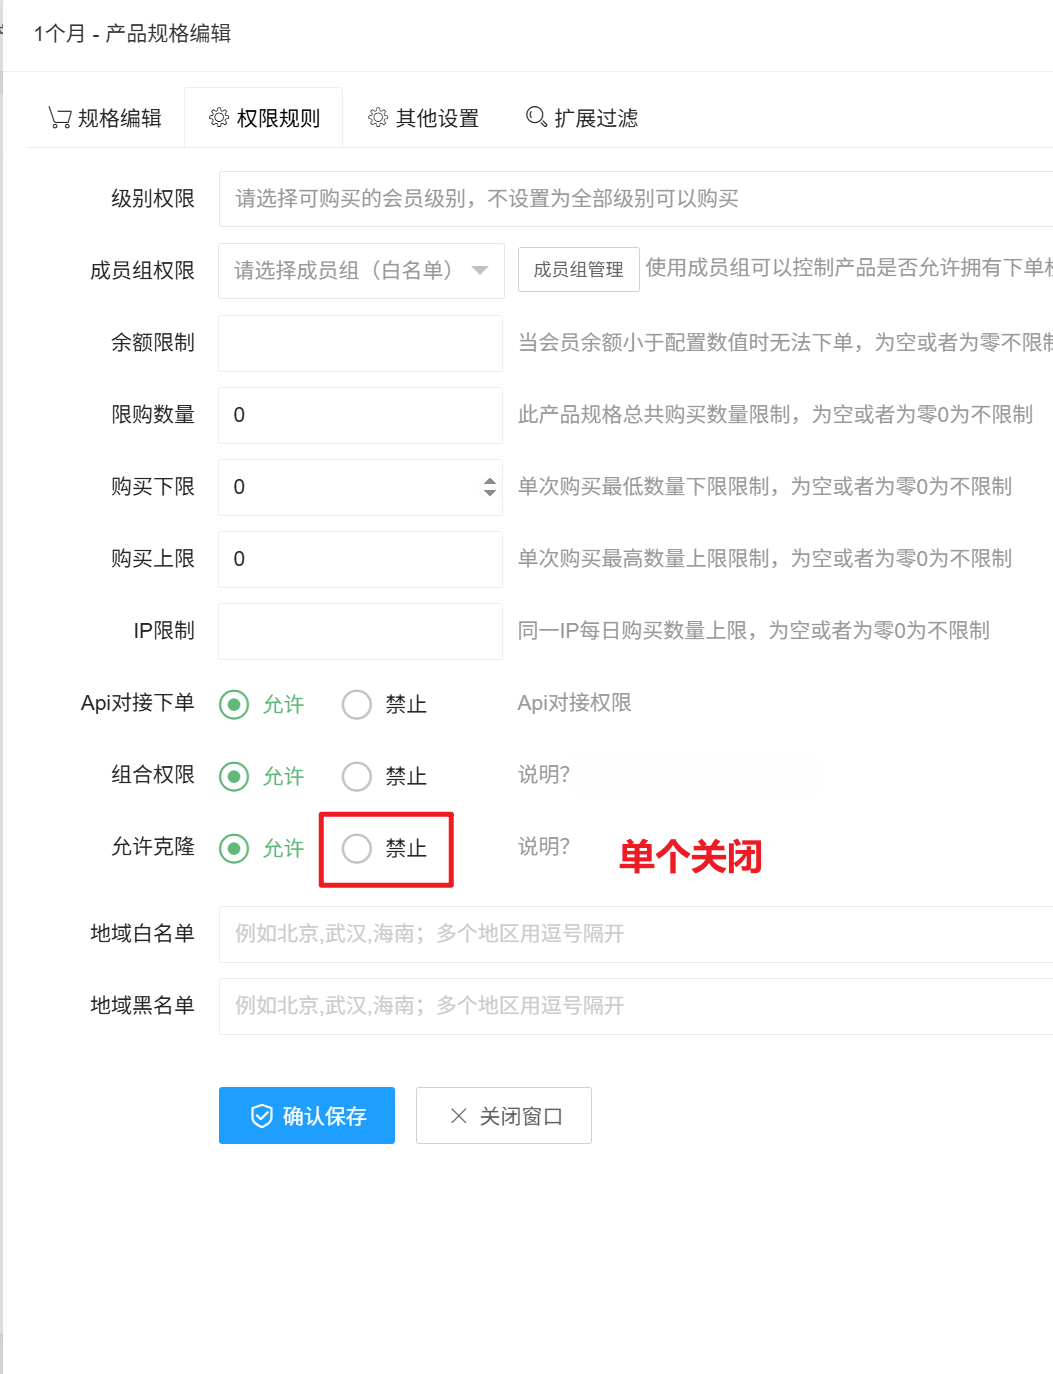Click the 购买下限 stepper arrows
This screenshot has width=1053, height=1374.
pyautogui.click(x=489, y=487)
